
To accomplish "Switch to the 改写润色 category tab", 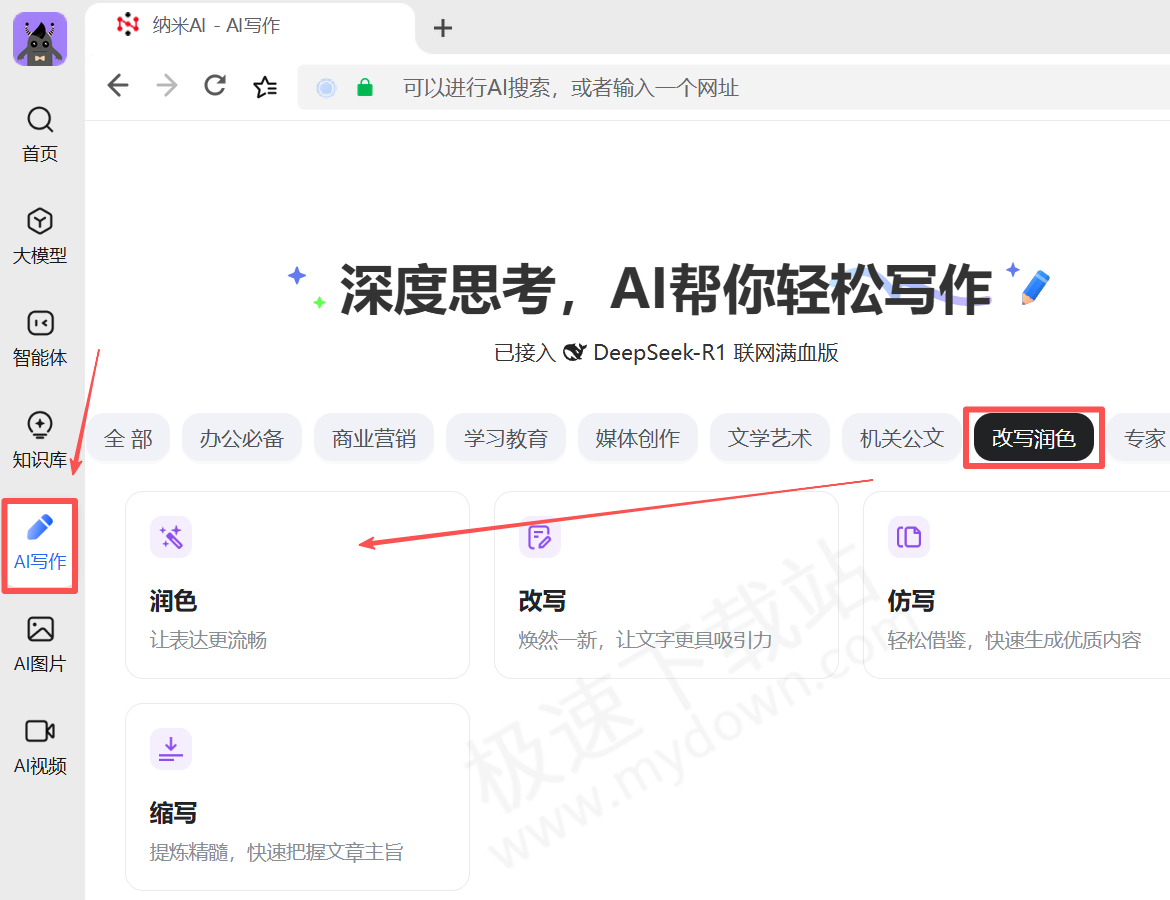I will tap(1033, 437).
